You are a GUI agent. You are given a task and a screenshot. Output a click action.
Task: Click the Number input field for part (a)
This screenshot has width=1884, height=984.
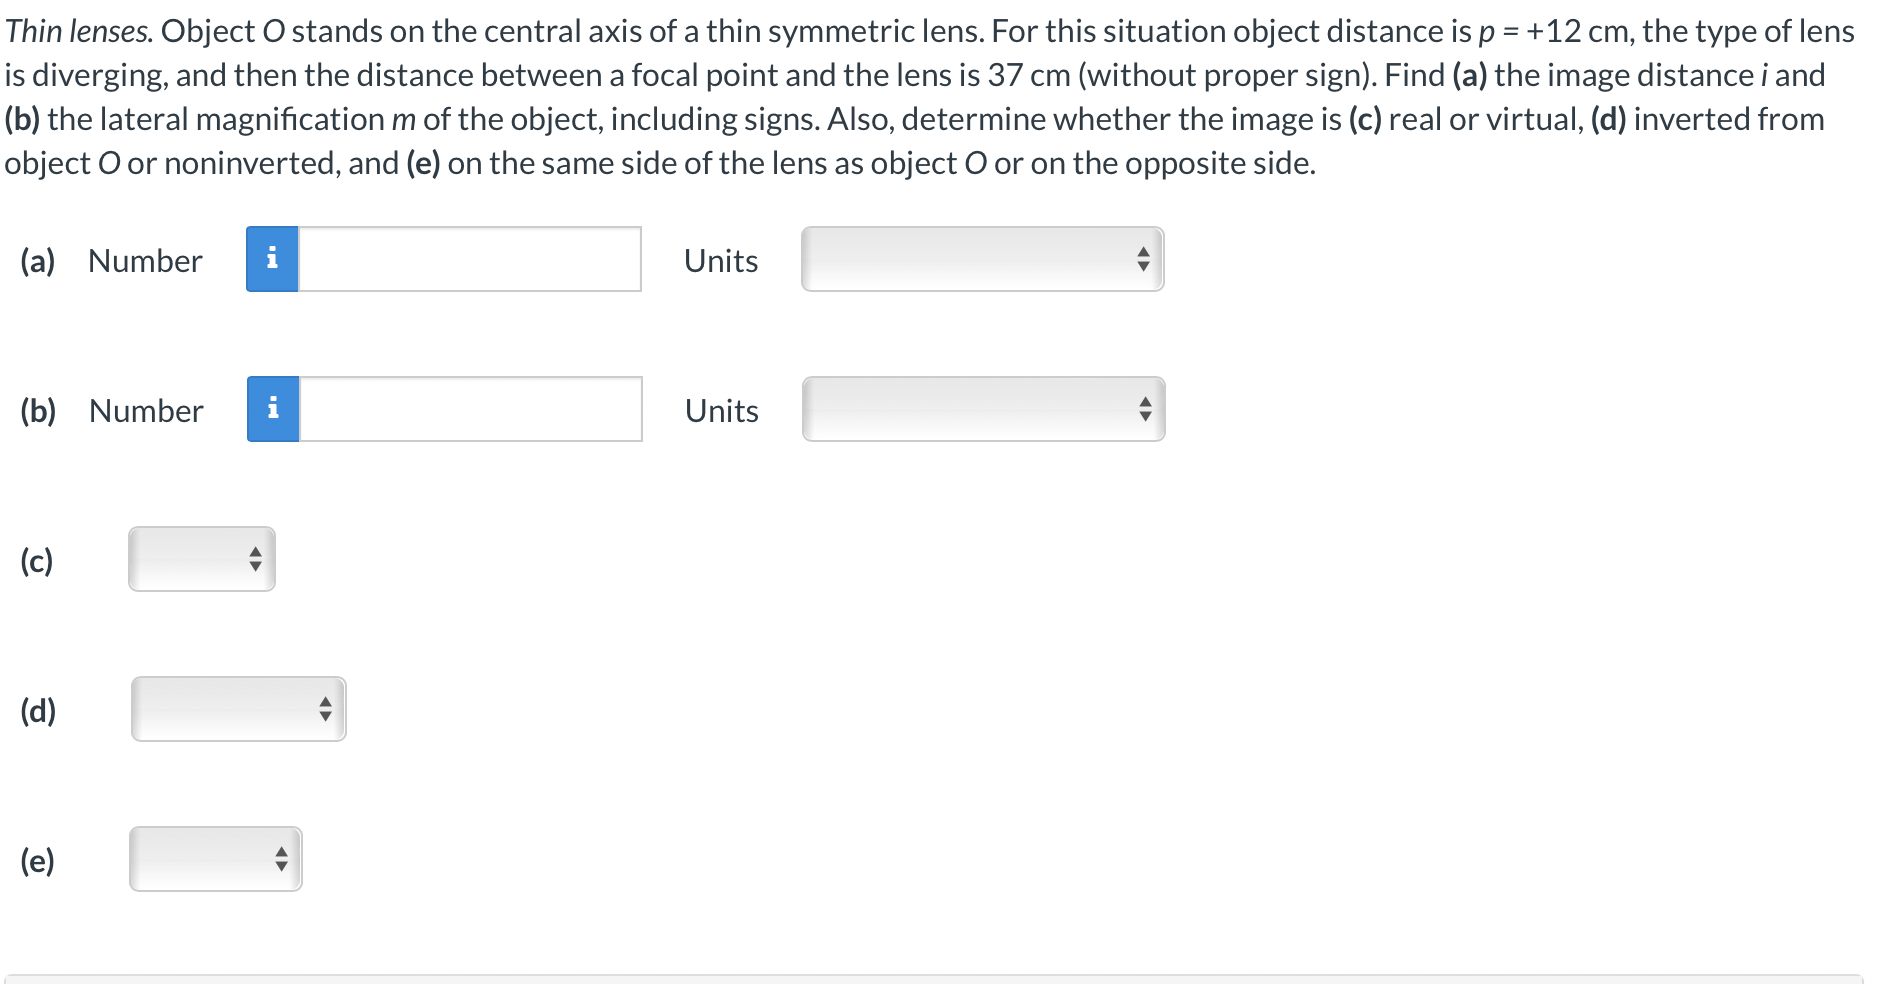click(x=470, y=259)
